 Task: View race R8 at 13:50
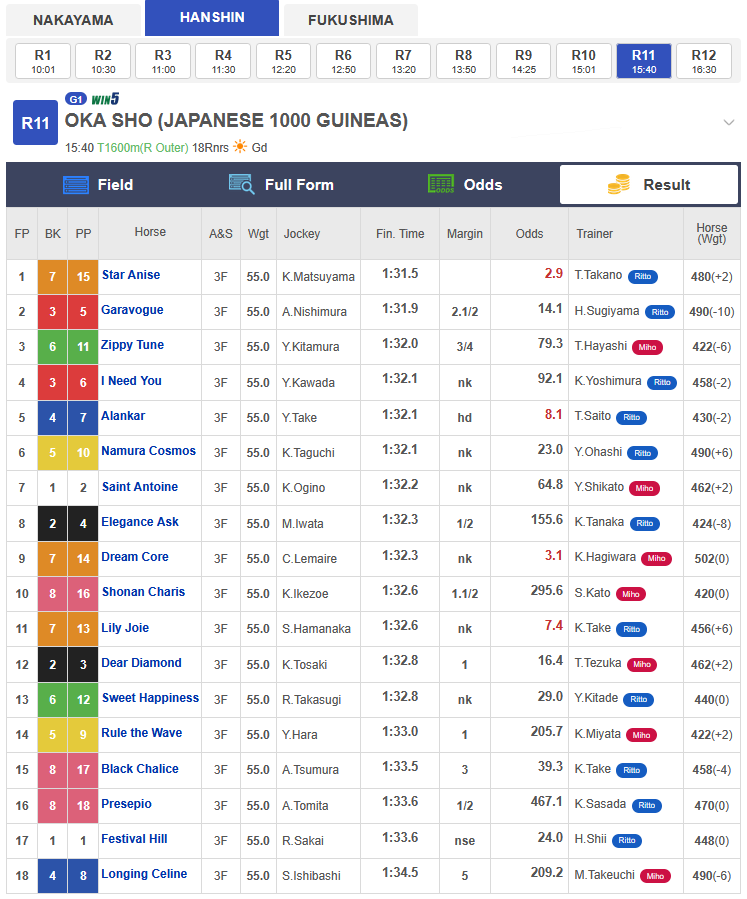tap(464, 61)
